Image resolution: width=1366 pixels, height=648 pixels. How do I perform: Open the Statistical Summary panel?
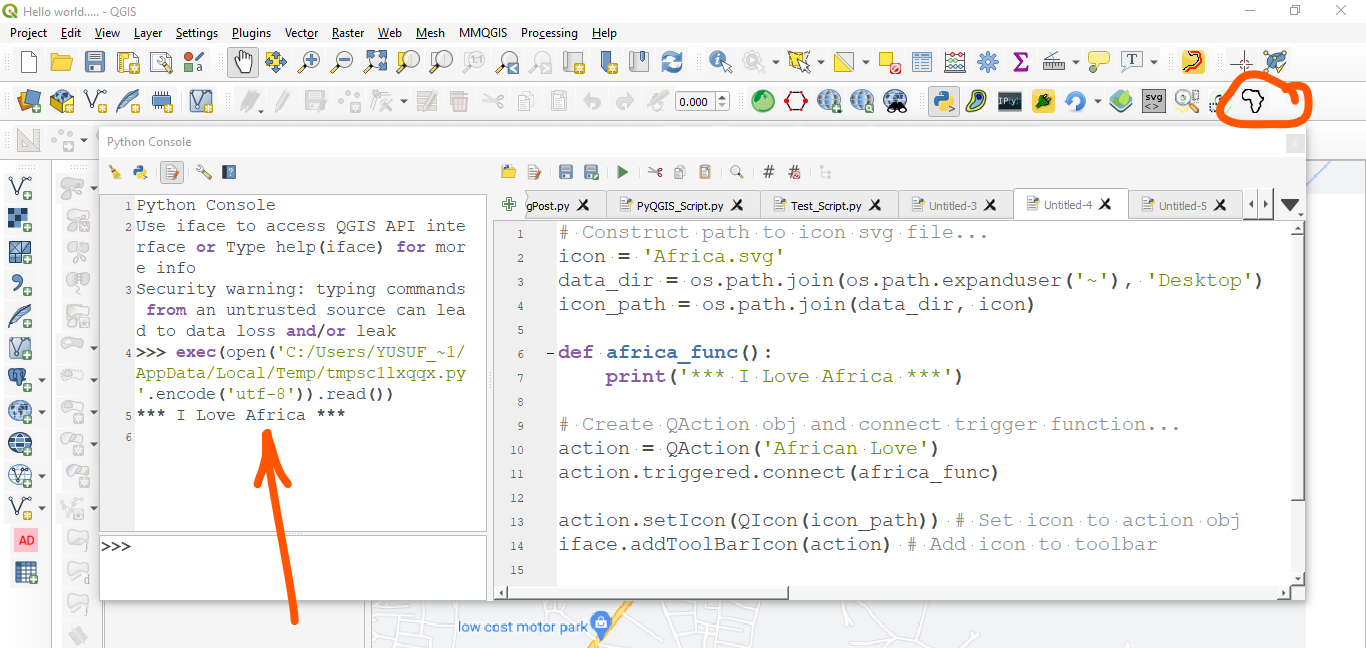(1019, 61)
